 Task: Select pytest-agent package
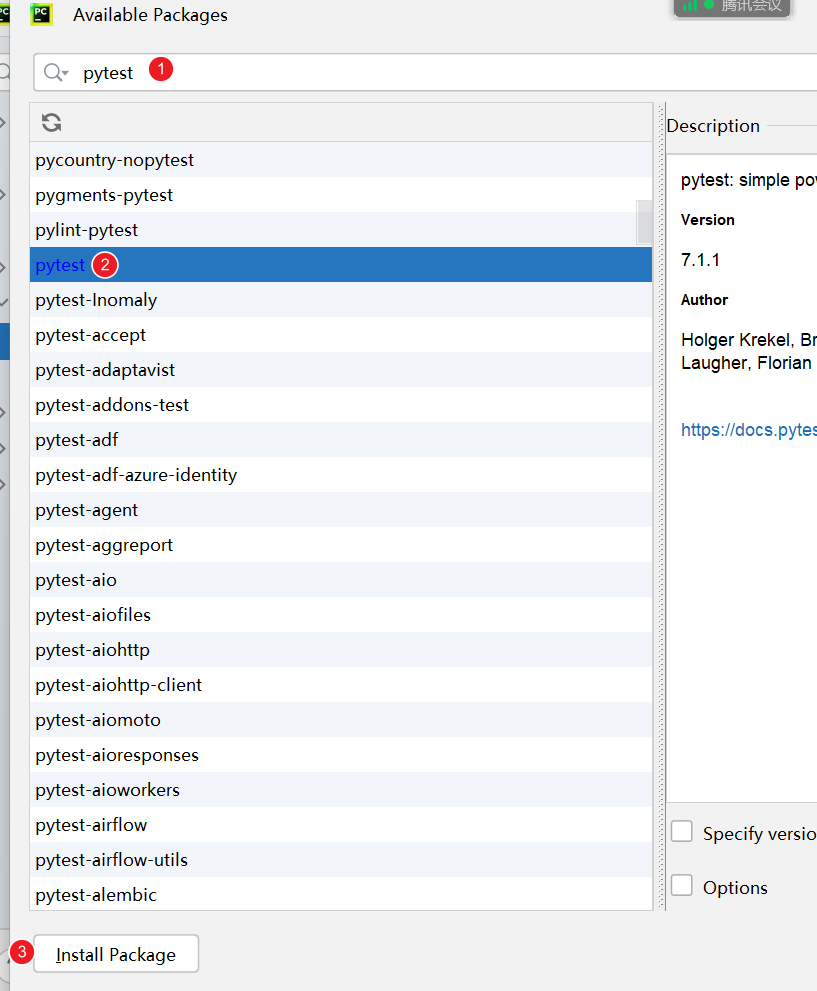click(341, 509)
